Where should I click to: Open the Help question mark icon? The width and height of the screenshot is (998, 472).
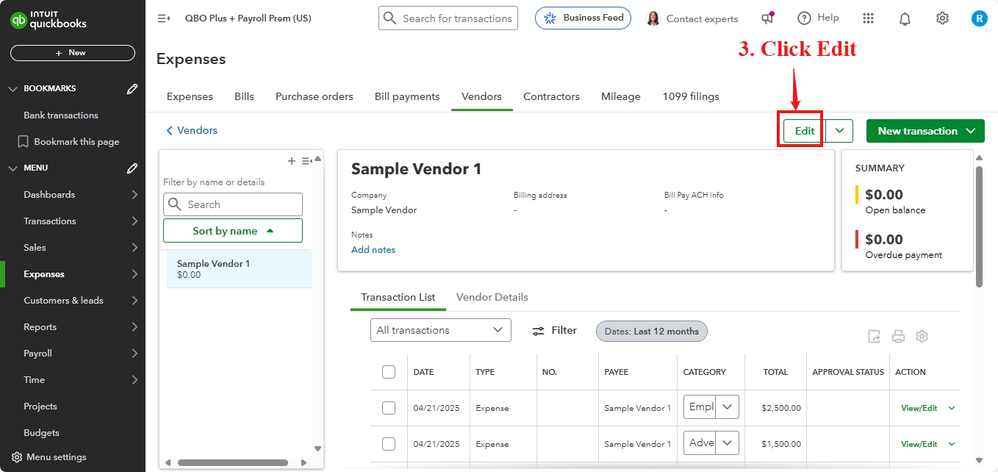[805, 18]
